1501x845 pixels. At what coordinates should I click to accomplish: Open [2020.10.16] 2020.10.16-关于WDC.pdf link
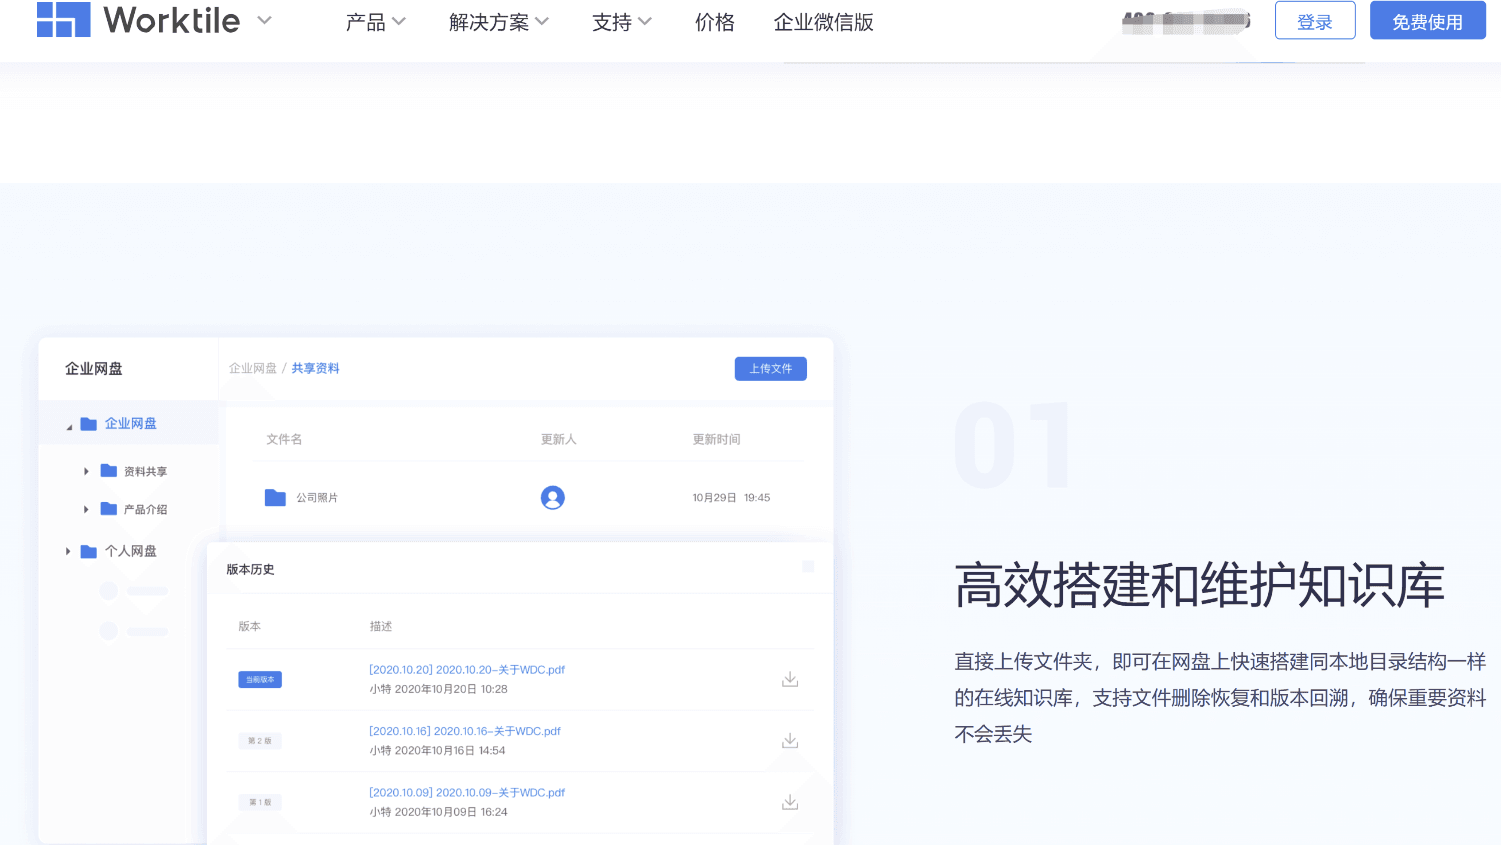465,731
